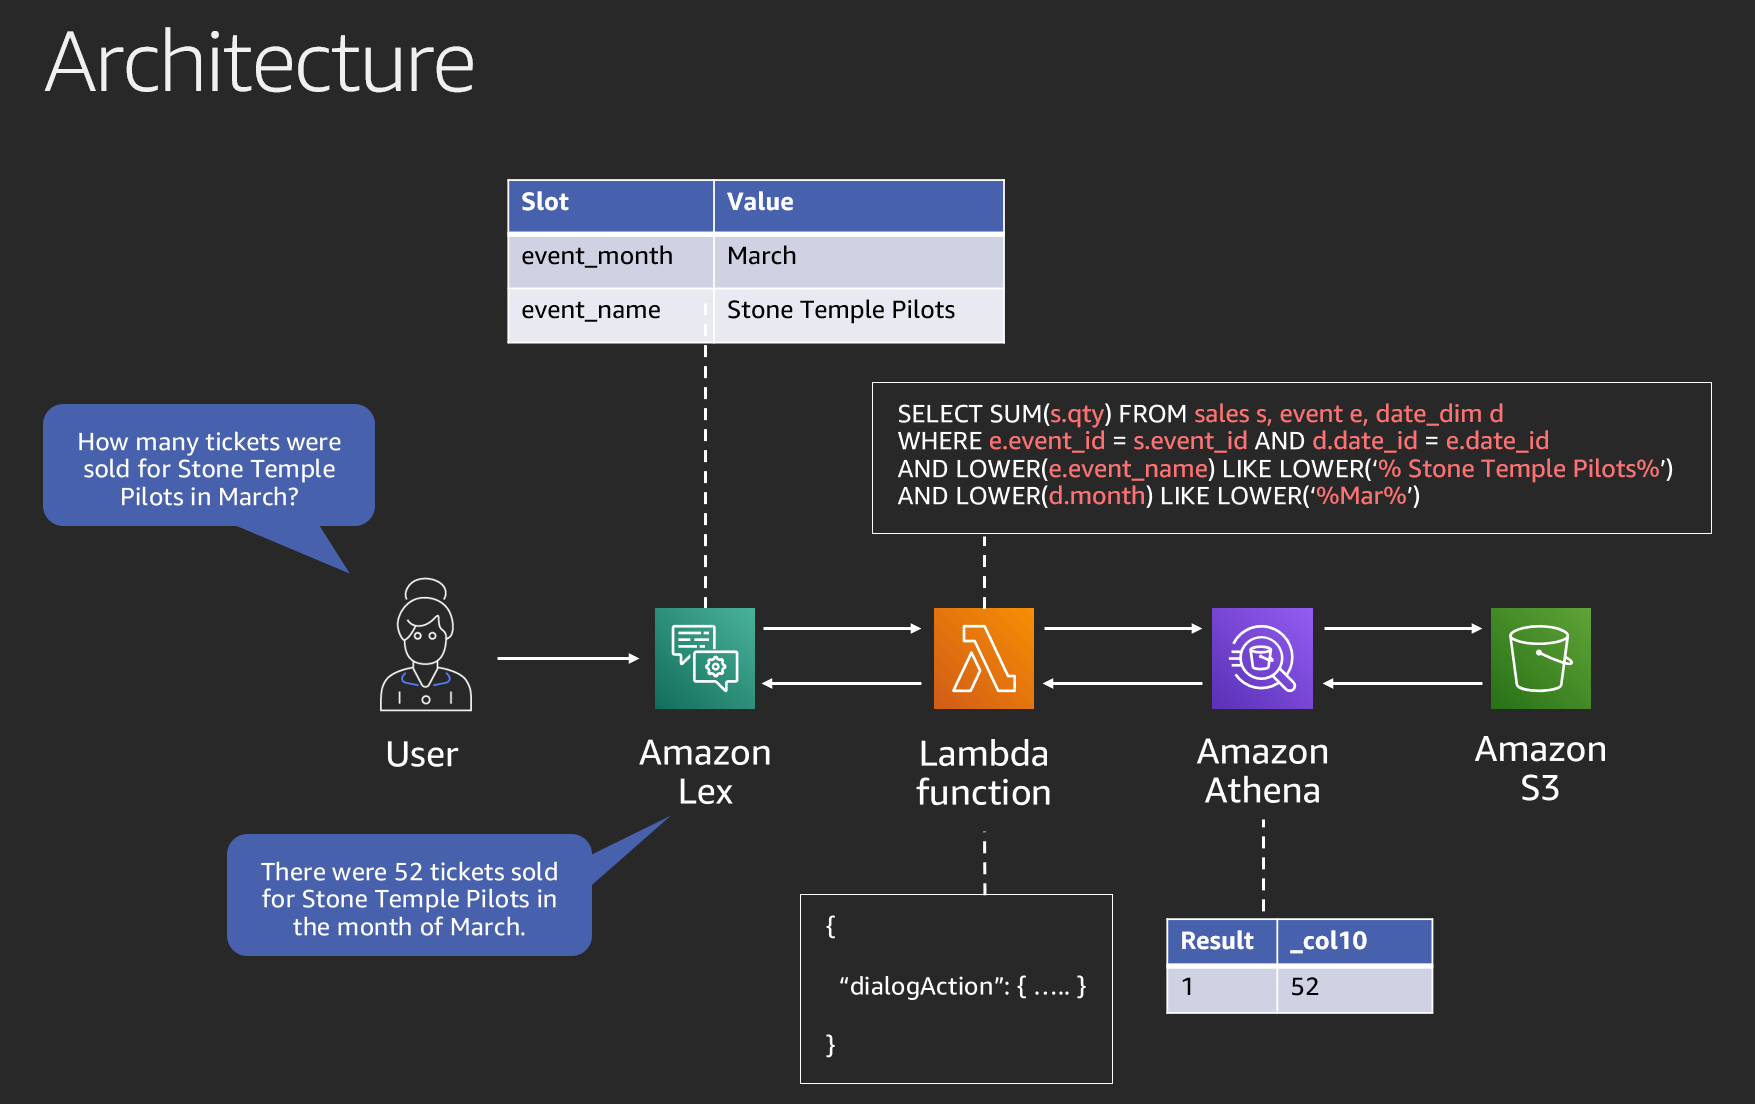Click the 'event_name' slot cell
1755x1104 pixels.
pos(611,315)
